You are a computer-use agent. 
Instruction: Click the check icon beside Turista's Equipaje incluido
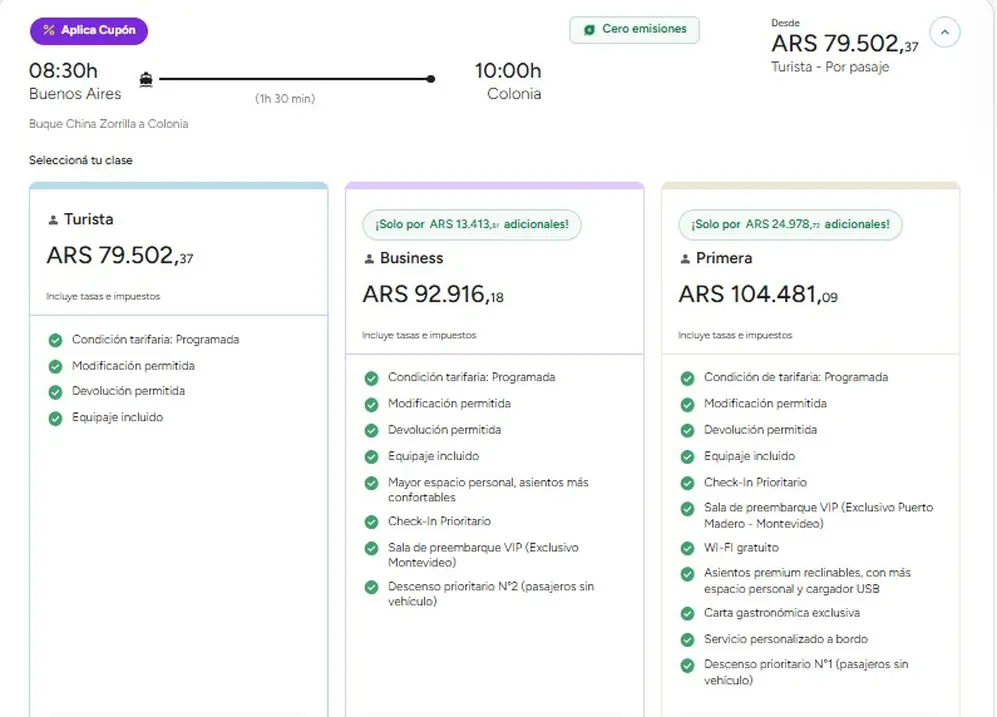click(x=56, y=418)
